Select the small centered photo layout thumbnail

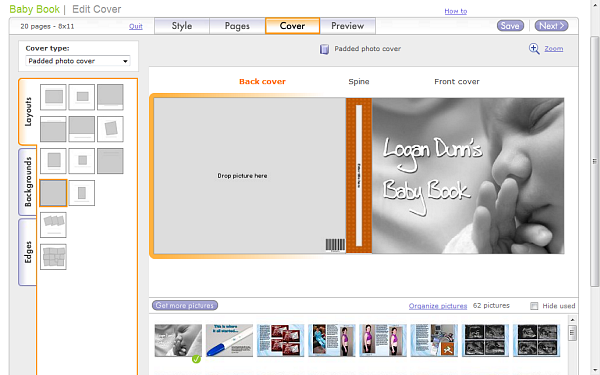82,97
